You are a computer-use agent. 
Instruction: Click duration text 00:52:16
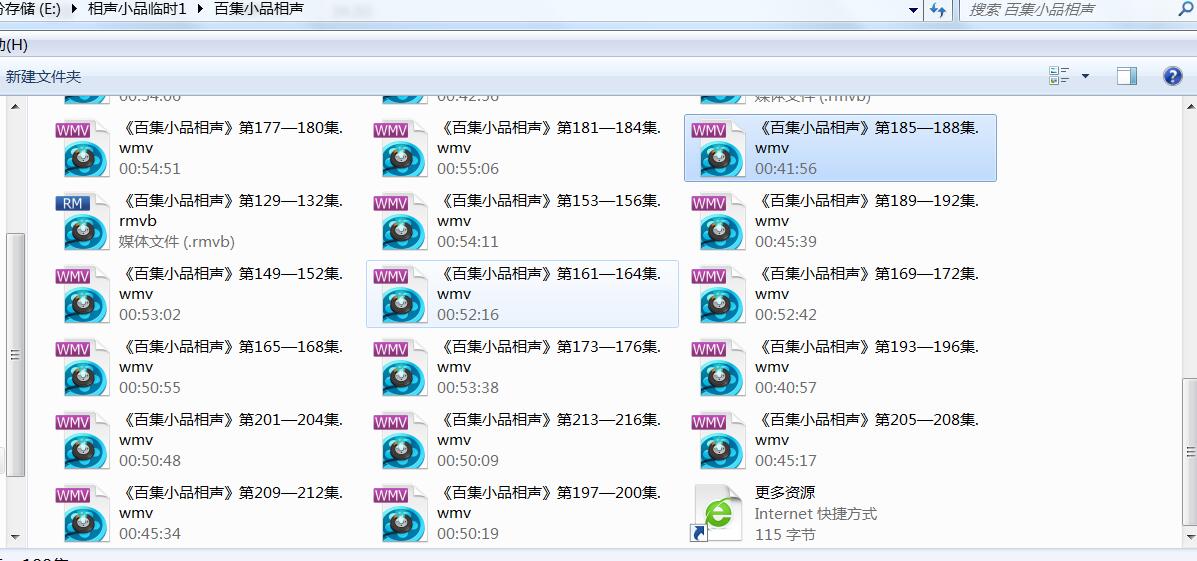[x=468, y=314]
